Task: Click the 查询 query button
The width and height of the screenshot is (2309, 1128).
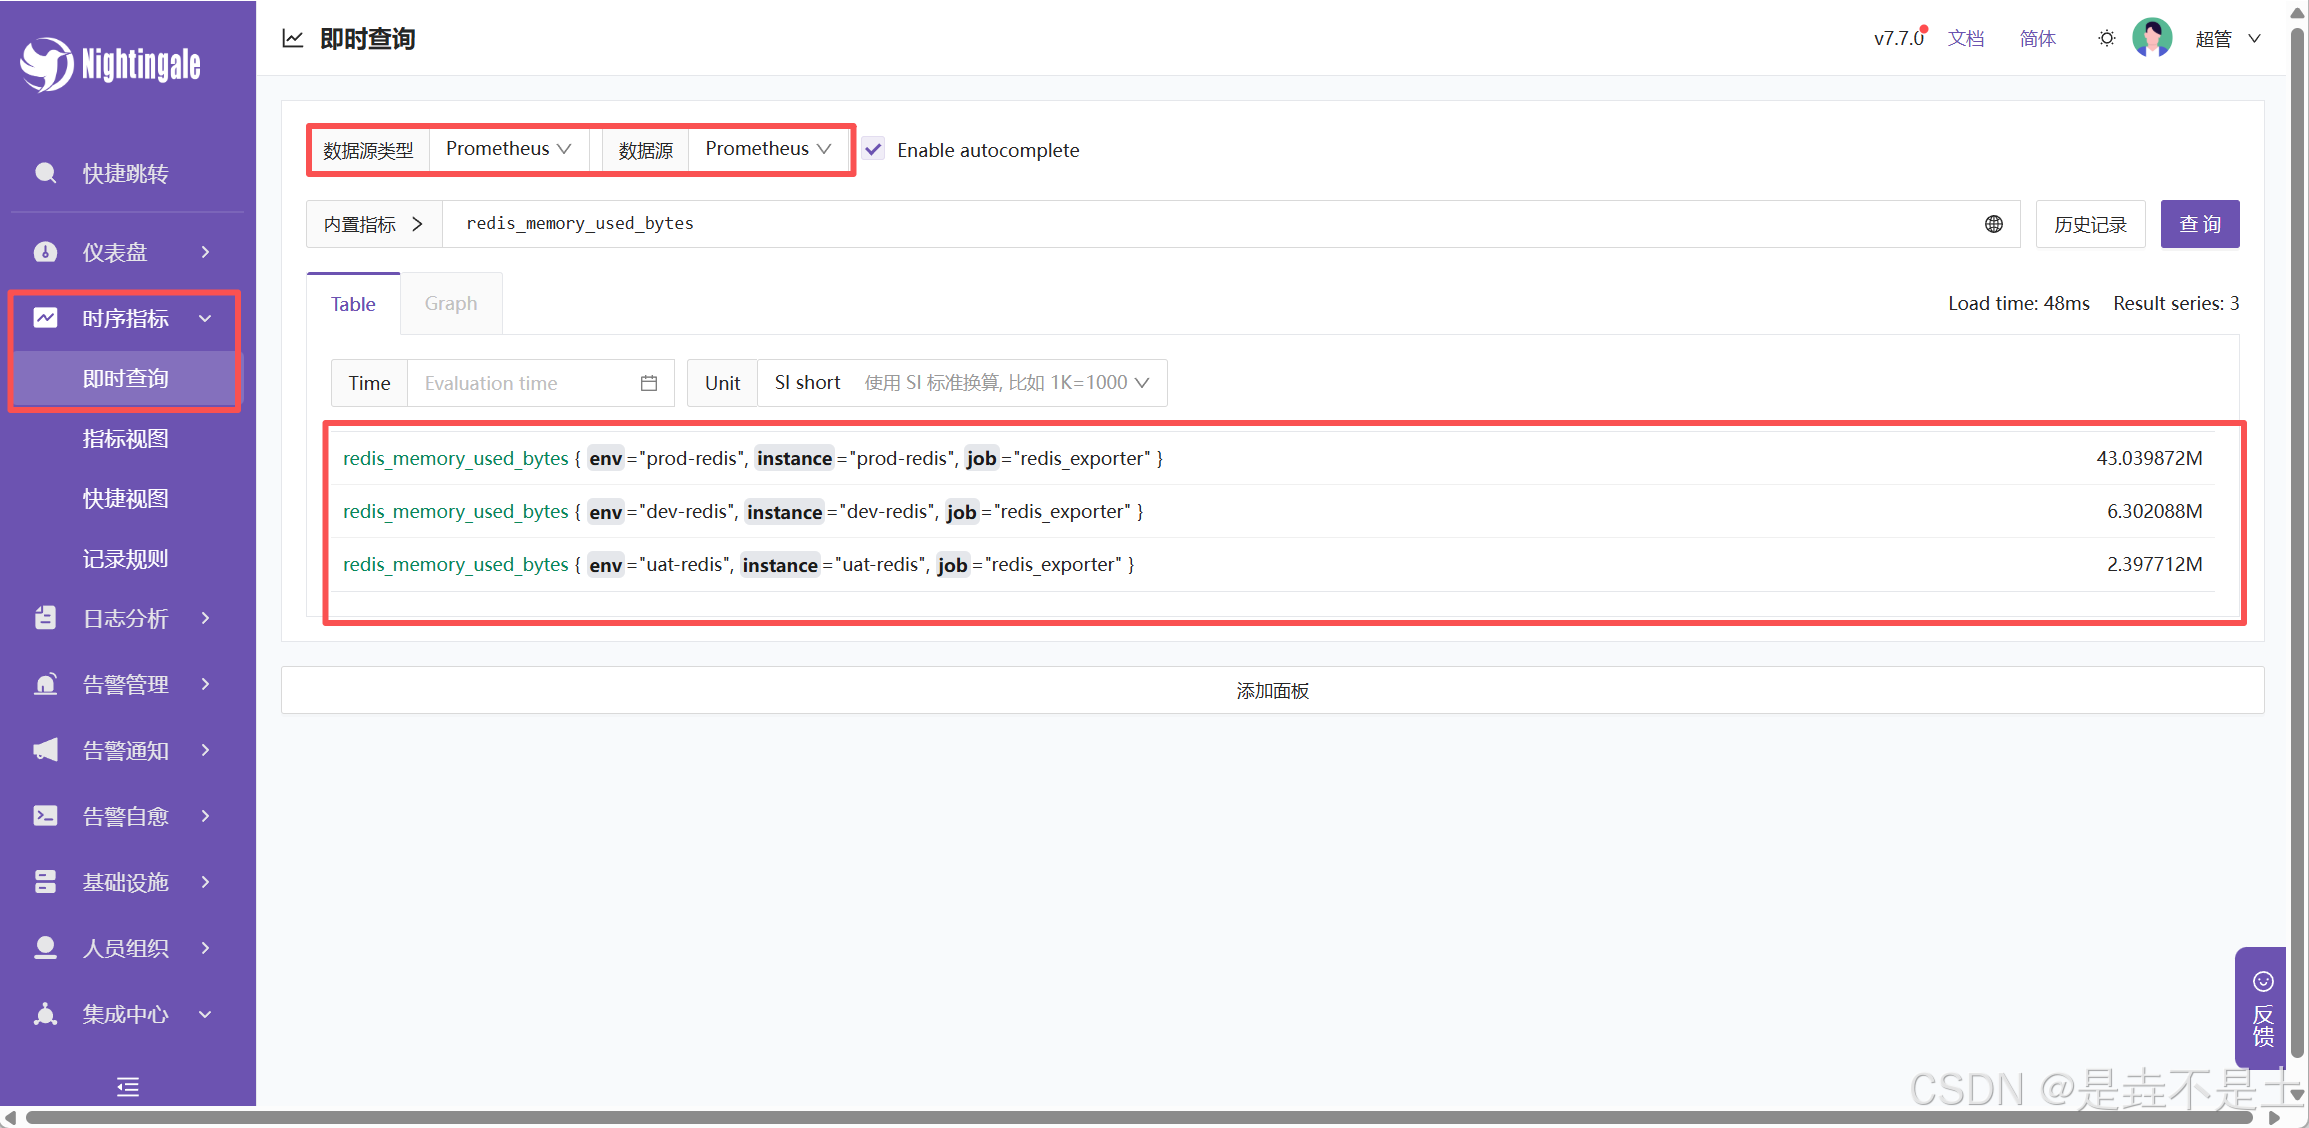Action: tap(2199, 224)
